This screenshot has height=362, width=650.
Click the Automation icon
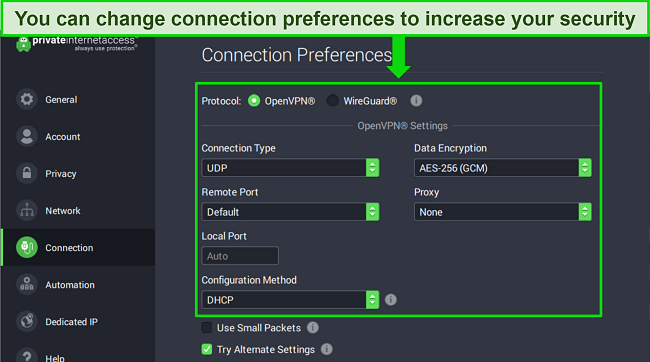27,284
